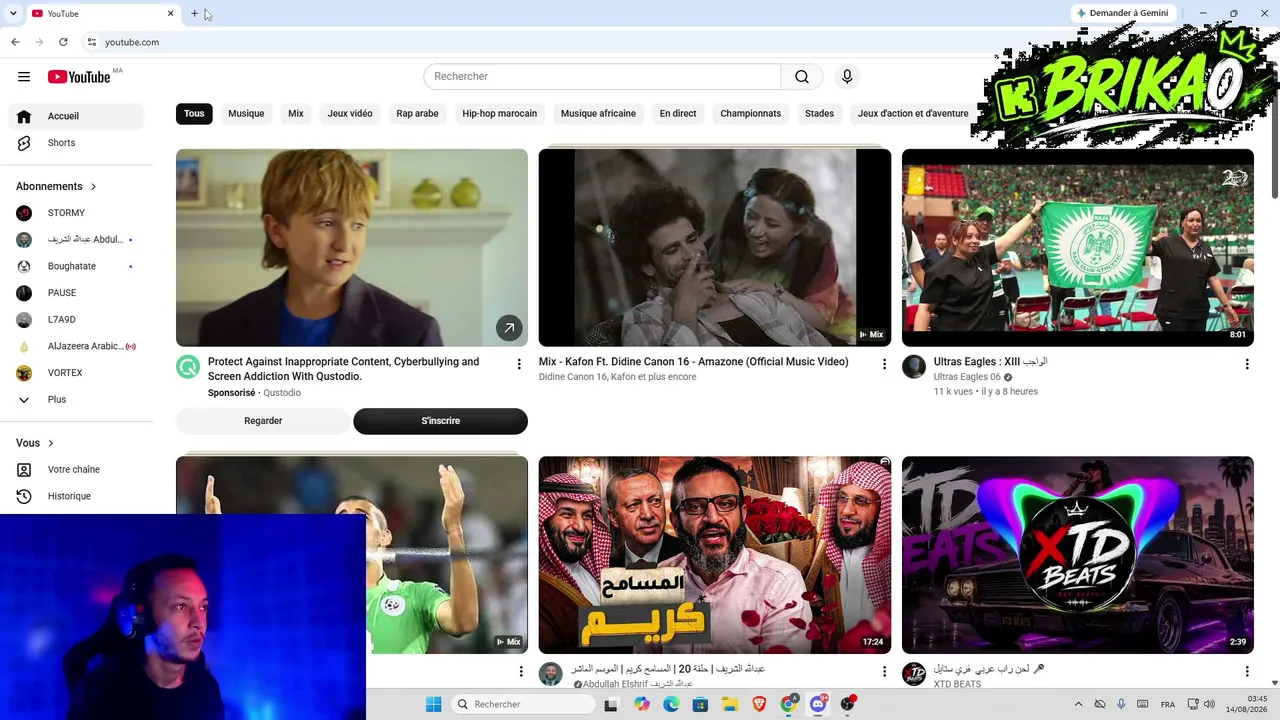Open Copilot from the taskbar
This screenshot has width=1280, height=720.
click(642, 704)
